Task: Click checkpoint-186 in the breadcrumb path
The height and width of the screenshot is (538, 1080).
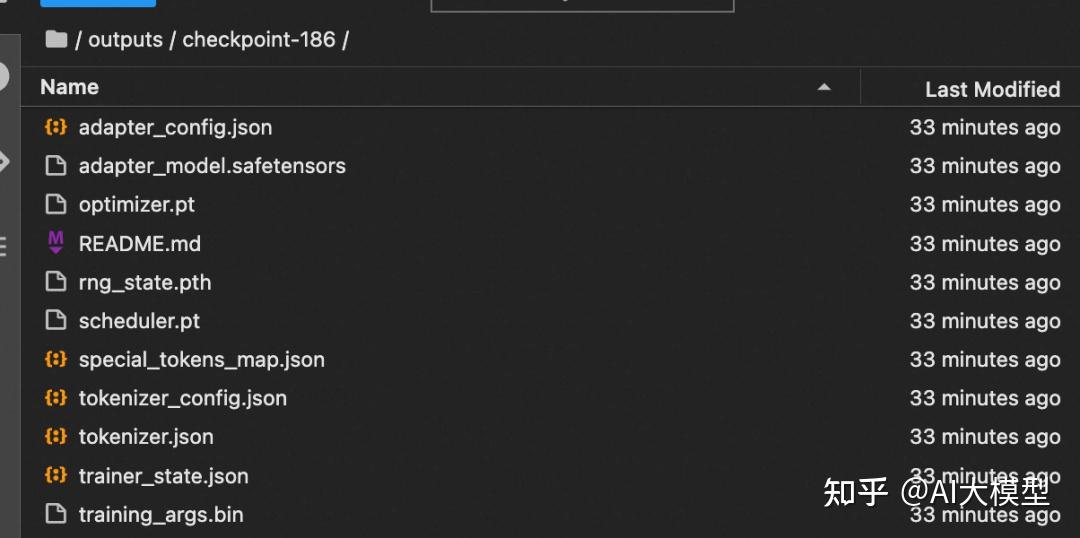Action: pos(258,40)
